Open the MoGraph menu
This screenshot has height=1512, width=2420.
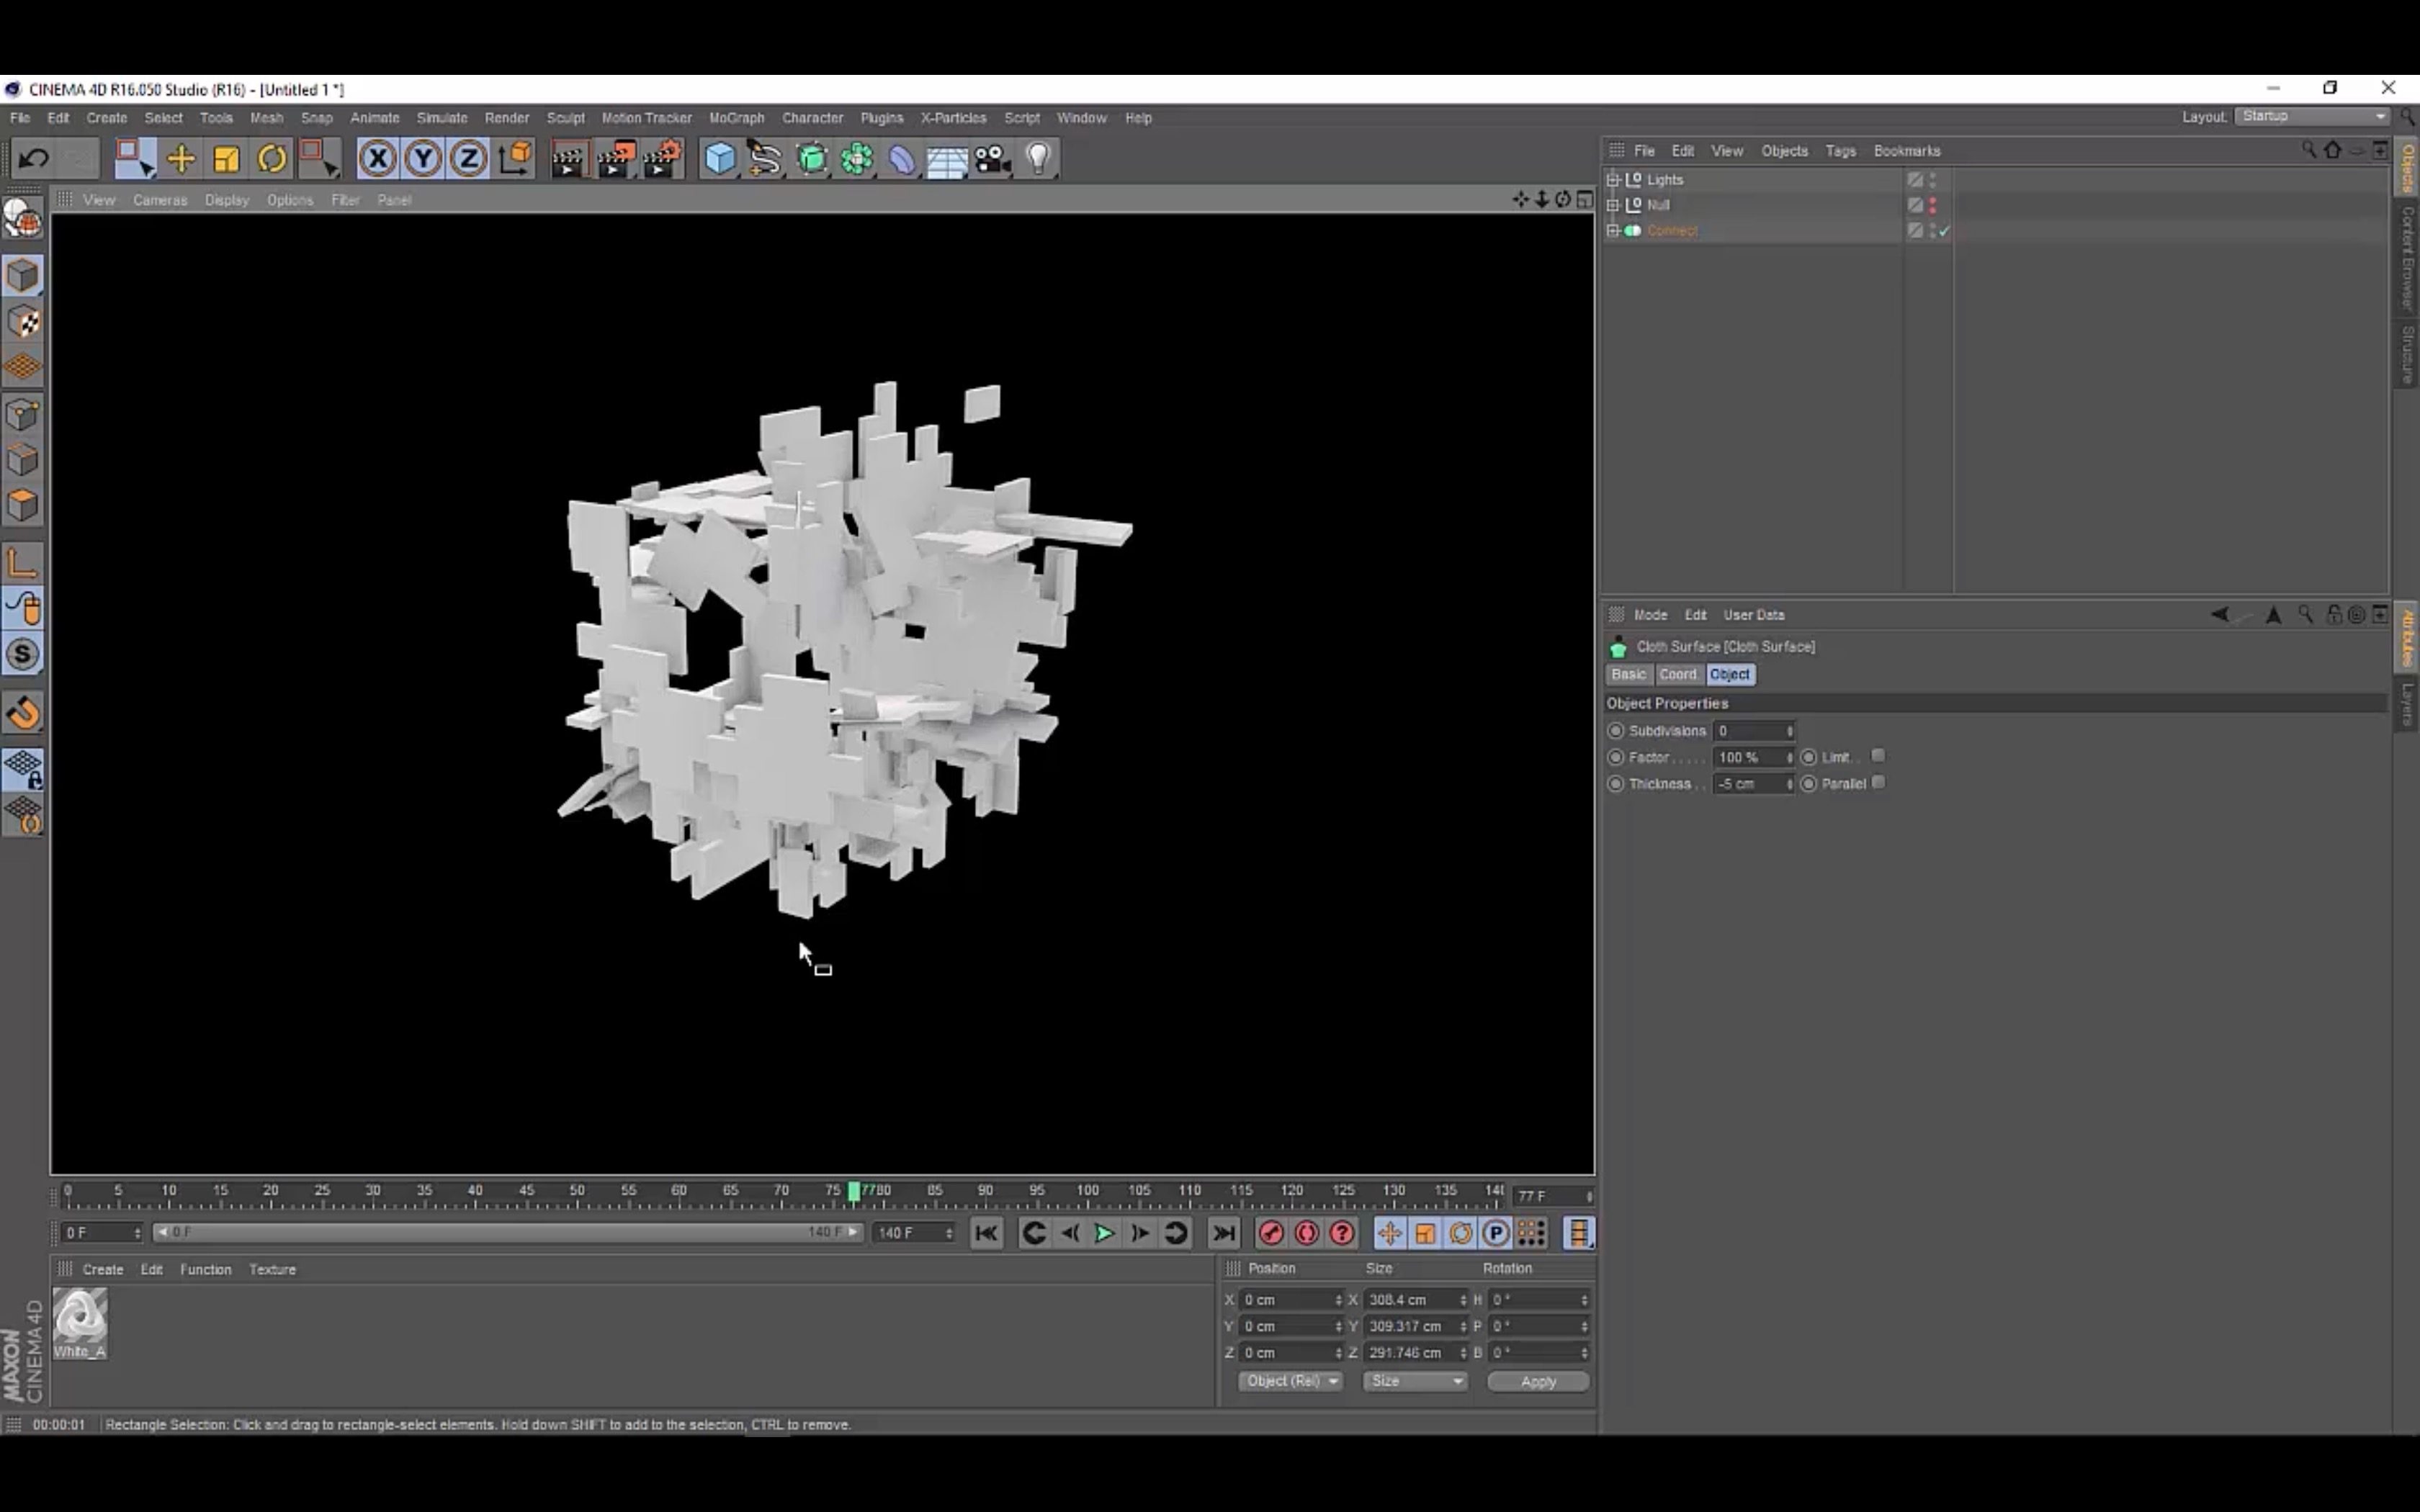tap(736, 118)
